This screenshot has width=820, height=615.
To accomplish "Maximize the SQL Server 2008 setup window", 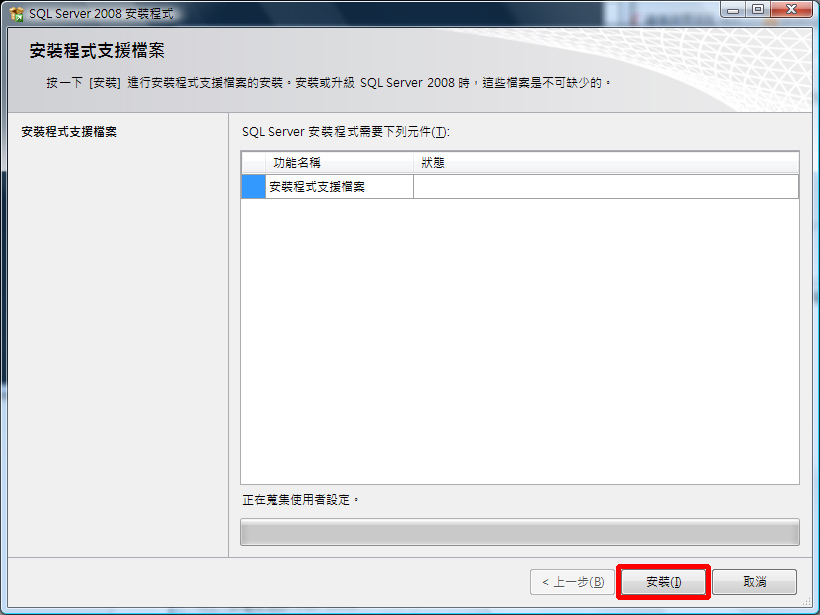I will (757, 10).
